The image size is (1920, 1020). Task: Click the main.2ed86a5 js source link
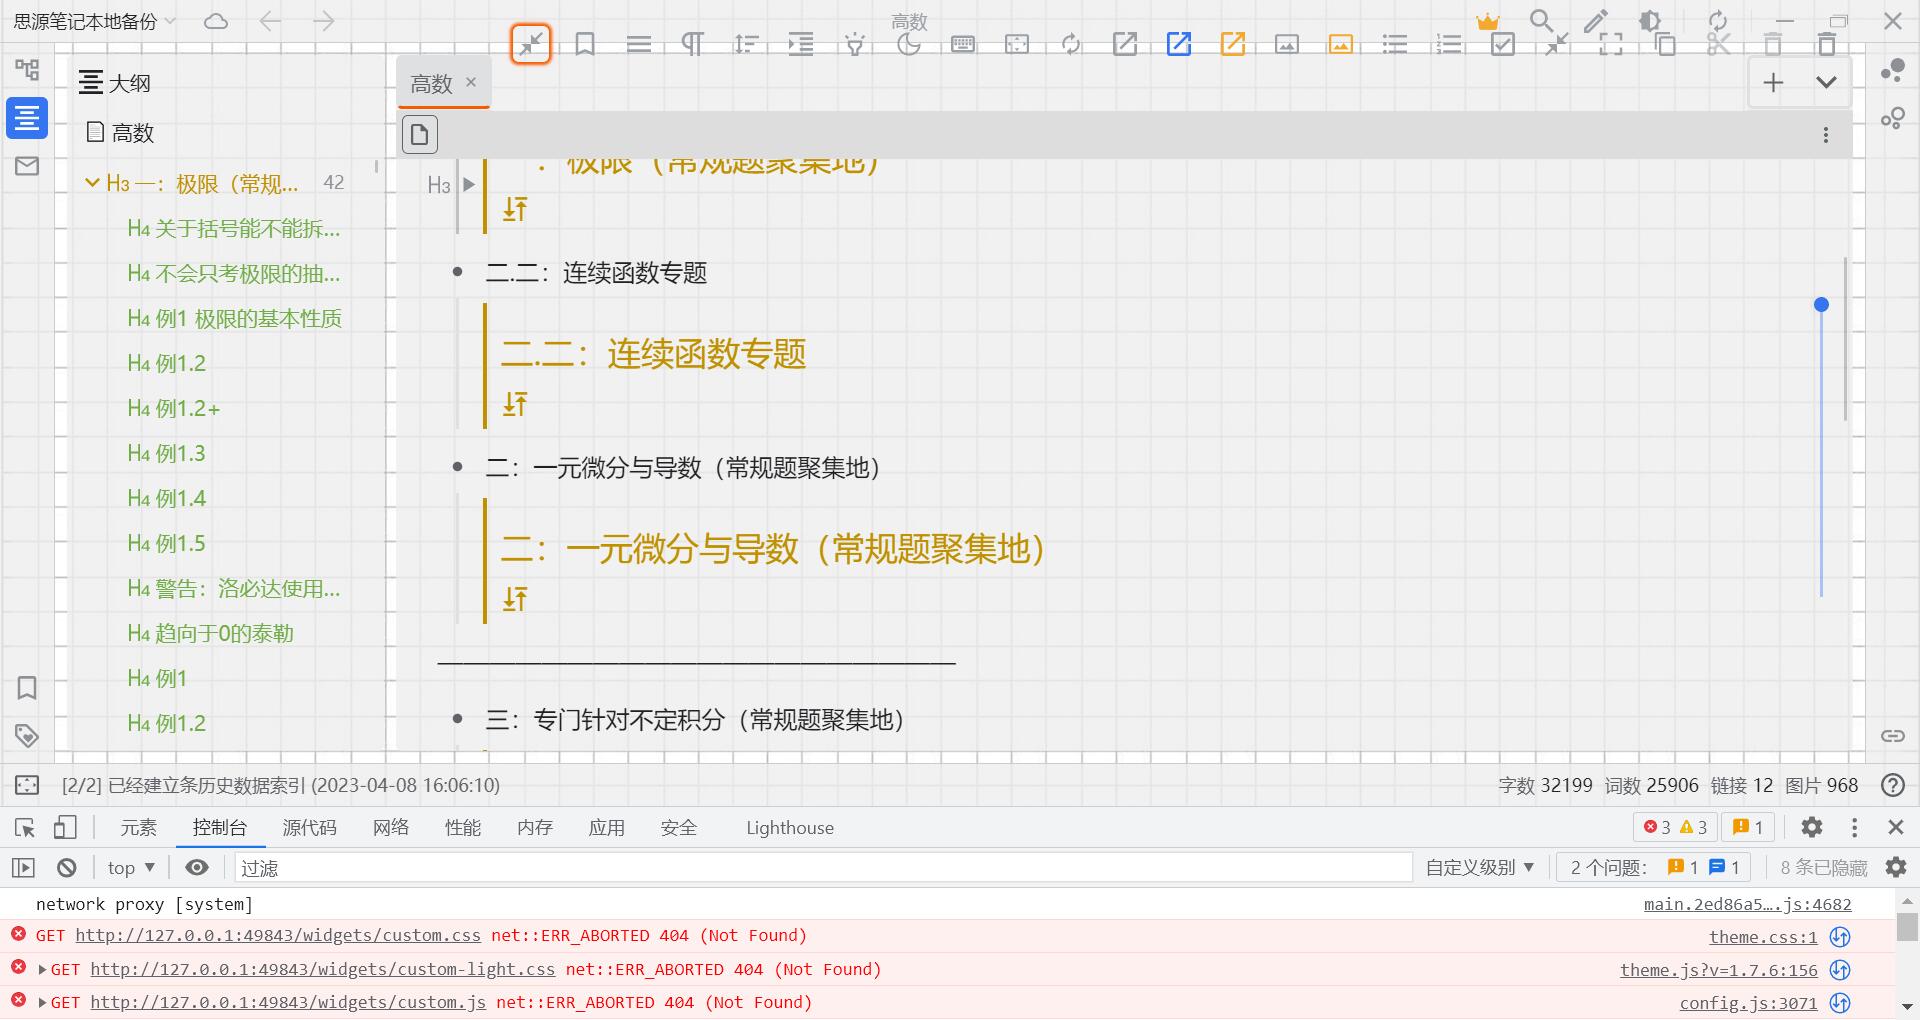tap(1747, 905)
